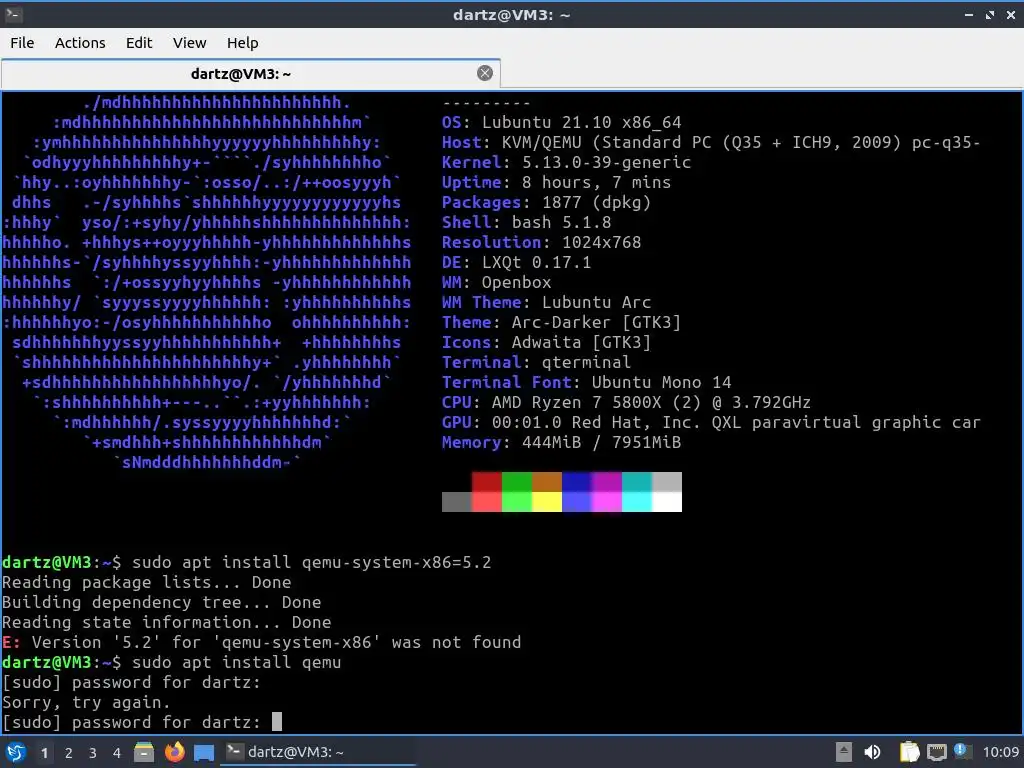Image resolution: width=1024 pixels, height=768 pixels.
Task: Minimize the terminal window
Action: pyautogui.click(x=968, y=14)
